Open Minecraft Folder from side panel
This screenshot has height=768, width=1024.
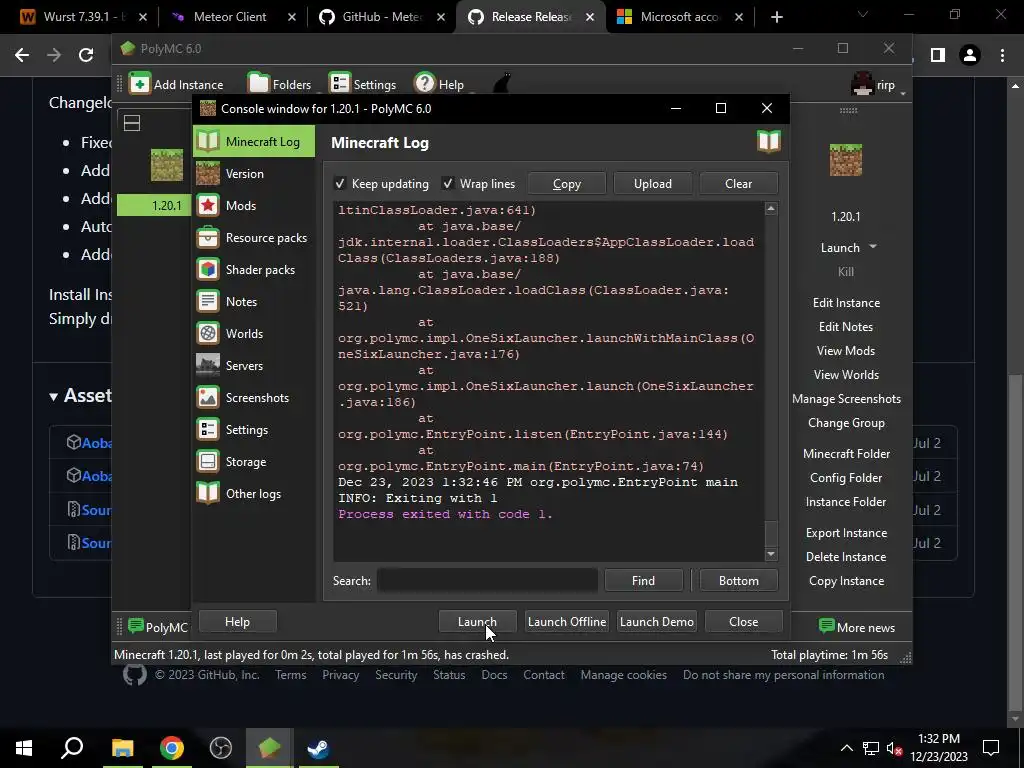pos(846,454)
